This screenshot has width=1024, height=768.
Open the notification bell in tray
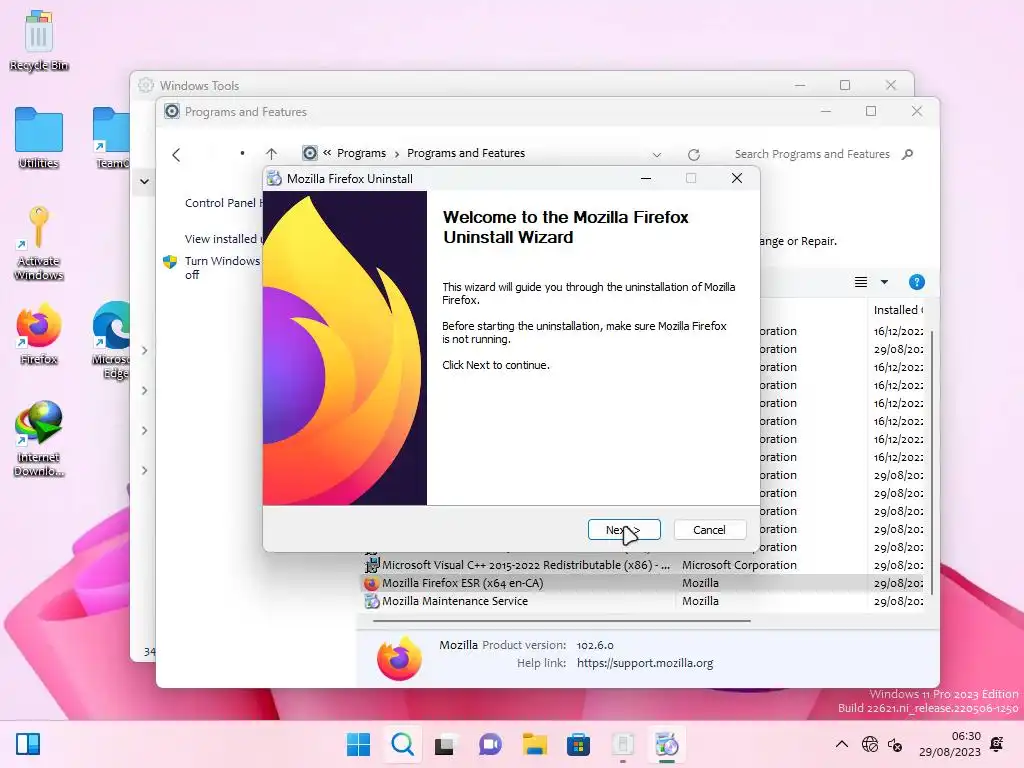[x=997, y=744]
